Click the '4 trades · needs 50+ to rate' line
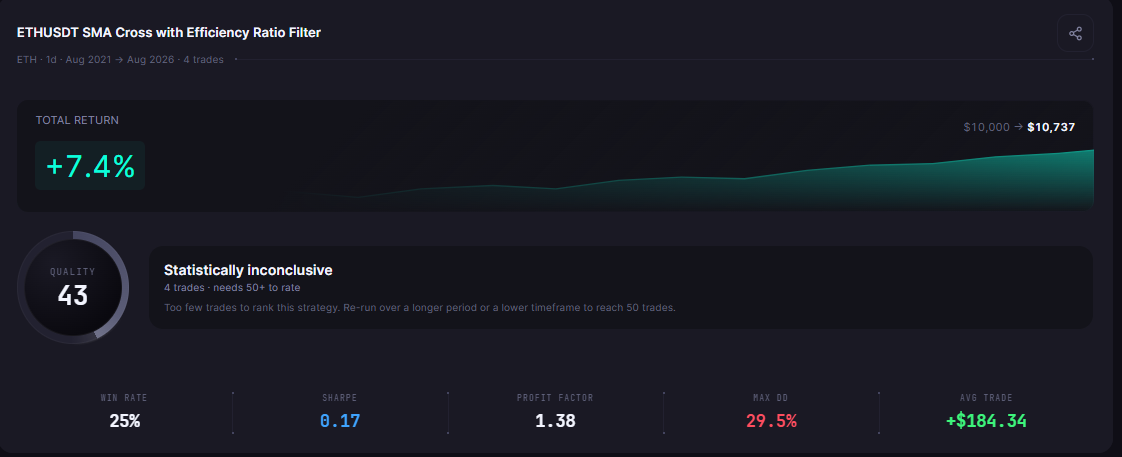1122x457 pixels. [x=232, y=288]
